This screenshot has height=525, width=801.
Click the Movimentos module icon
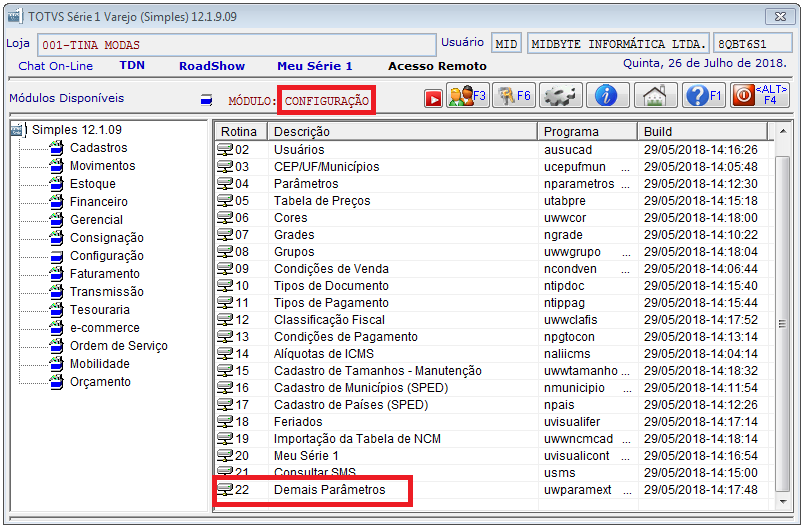pos(57,166)
